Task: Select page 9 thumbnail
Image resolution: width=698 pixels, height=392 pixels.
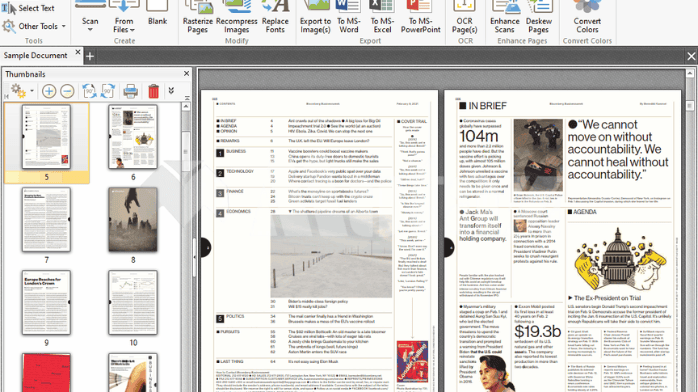Action: tap(46, 303)
